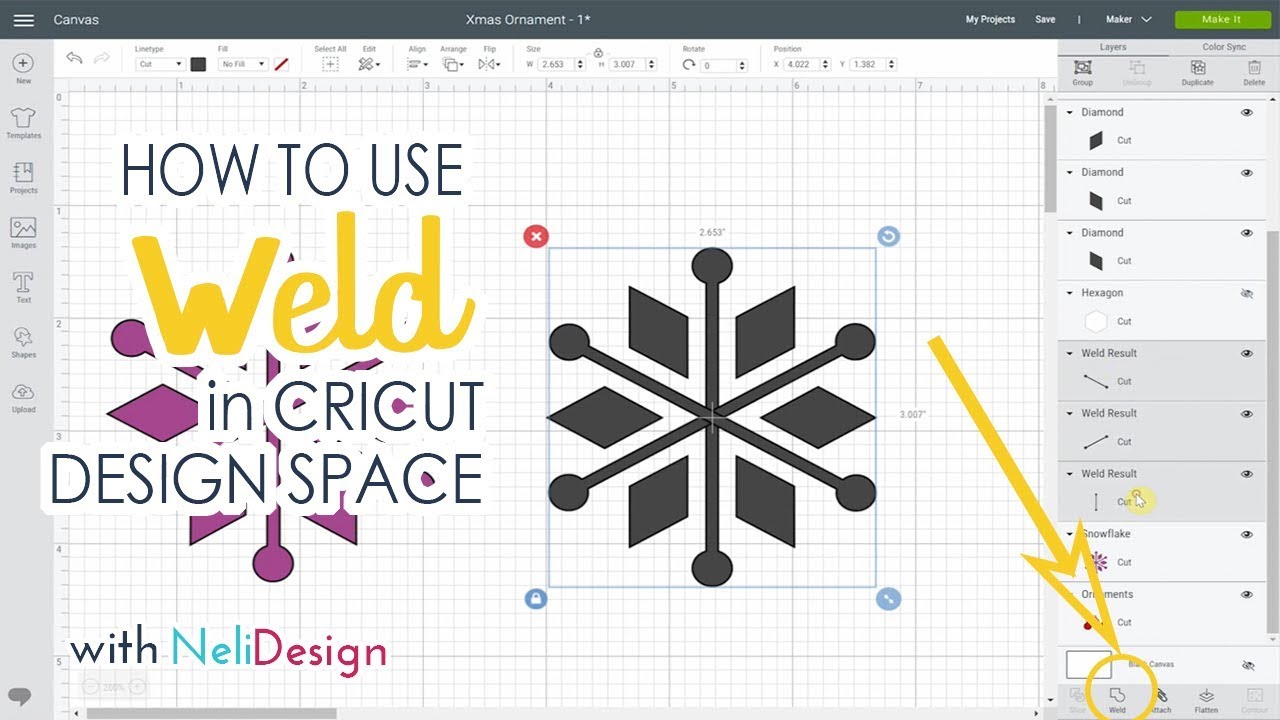Select the Snowflake layer row
The width and height of the screenshot is (1280, 720).
pyautogui.click(x=1162, y=552)
